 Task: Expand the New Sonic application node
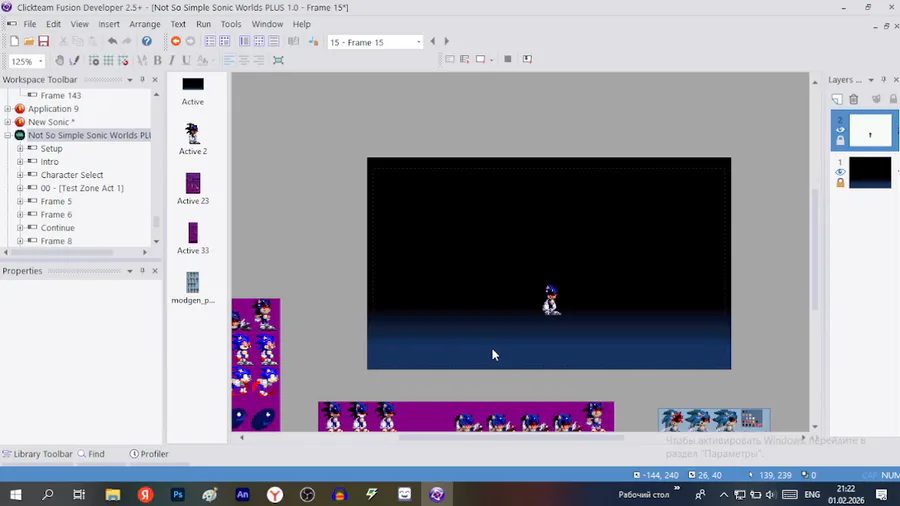tap(7, 122)
